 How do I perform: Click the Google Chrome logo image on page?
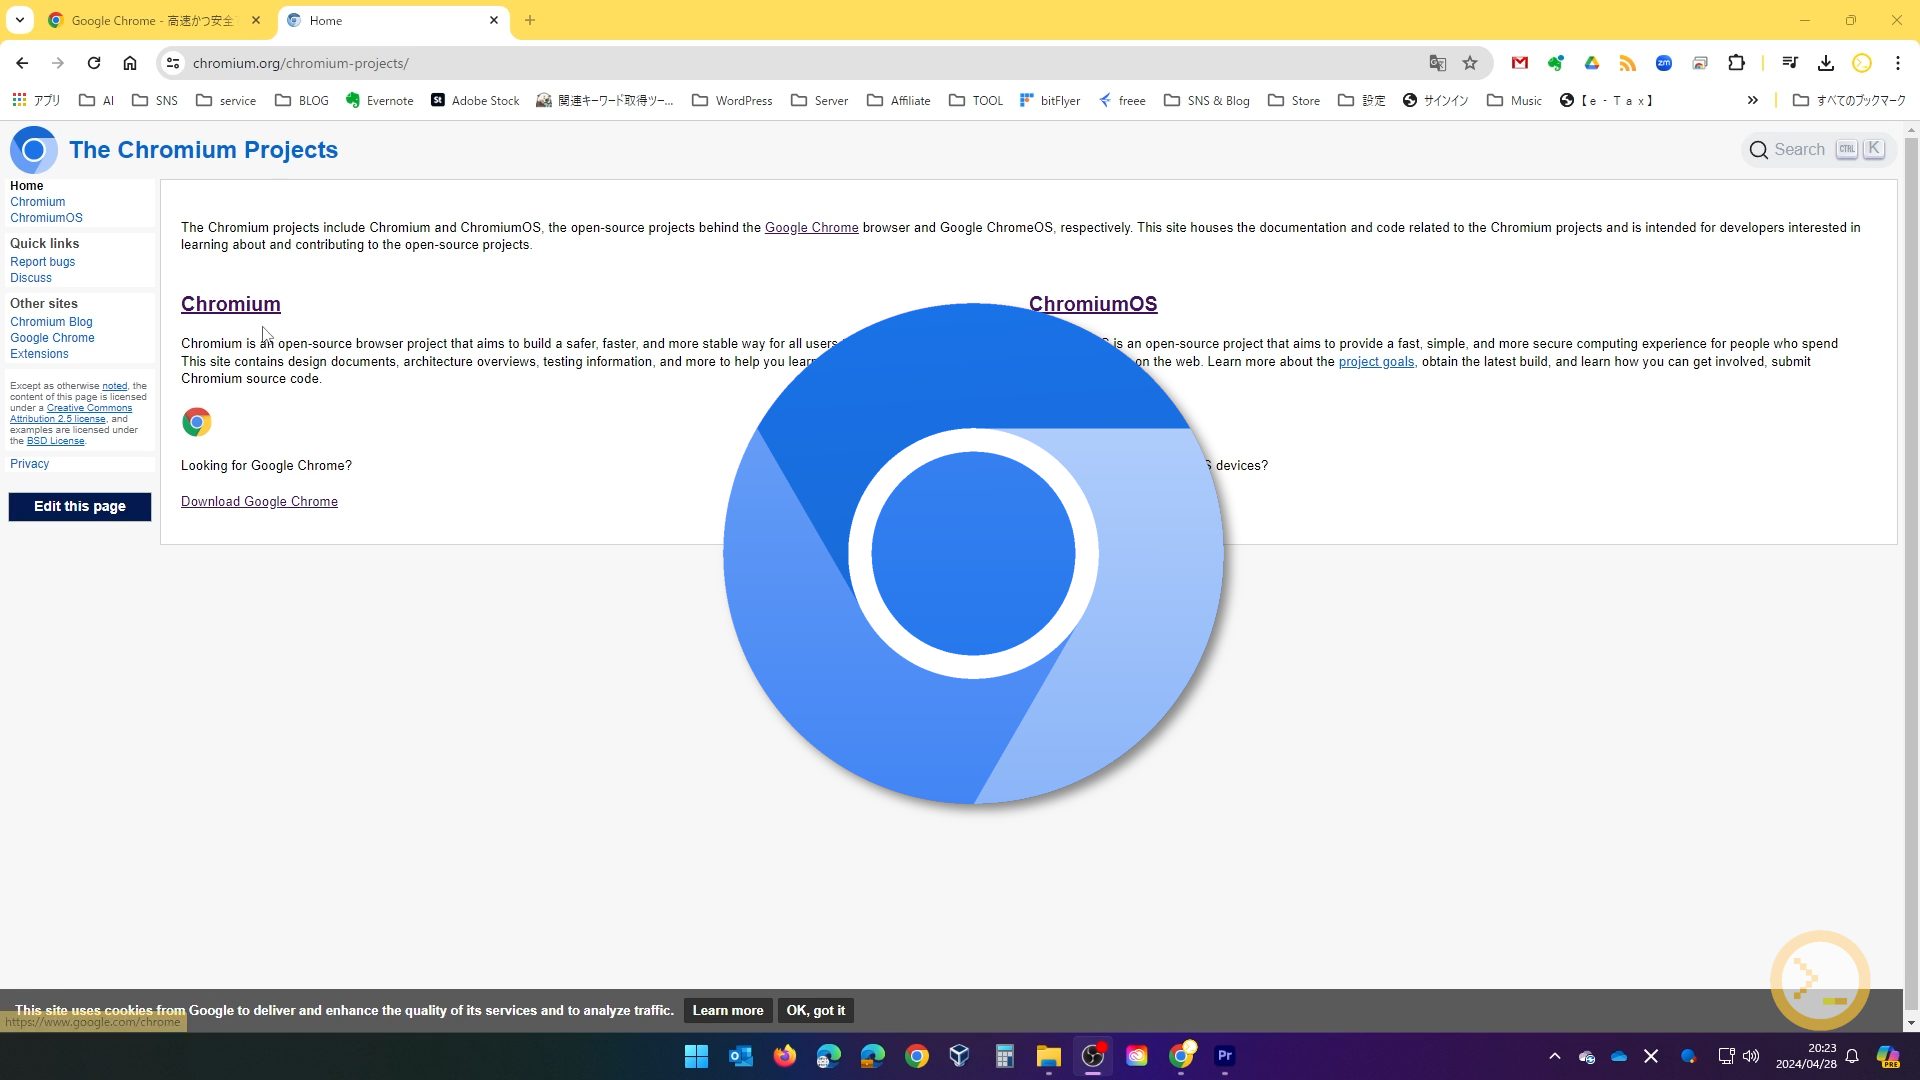click(197, 422)
